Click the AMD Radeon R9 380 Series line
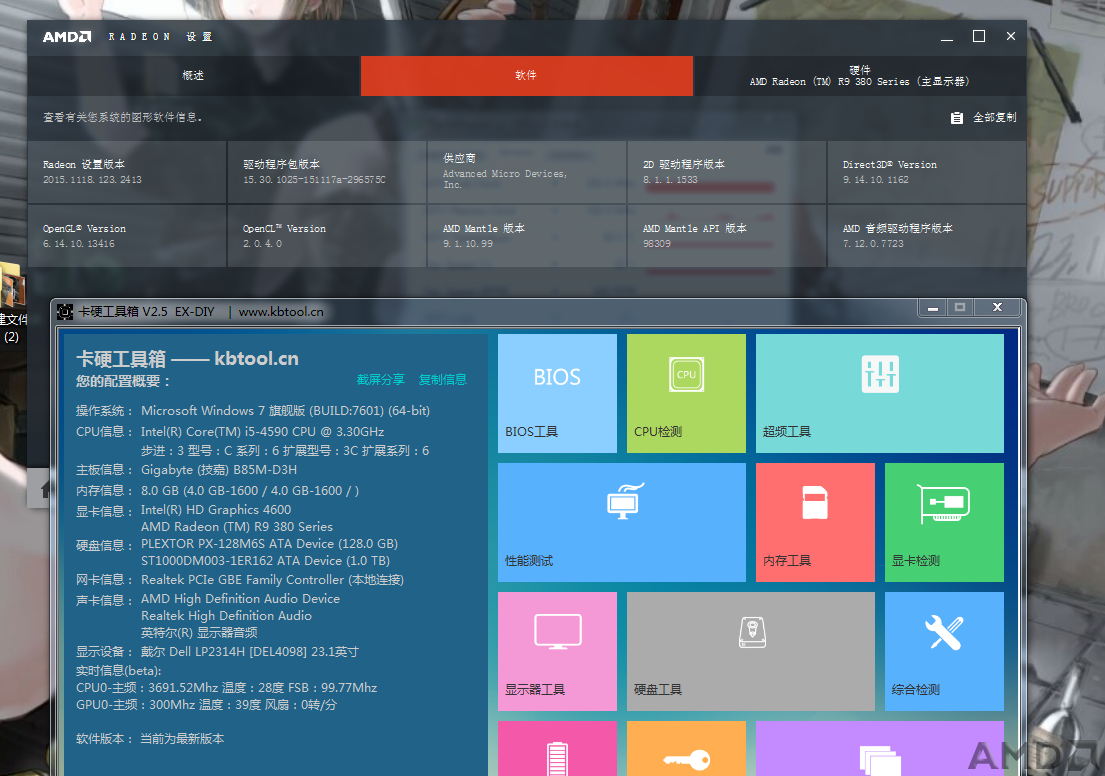1105x776 pixels. (237, 526)
